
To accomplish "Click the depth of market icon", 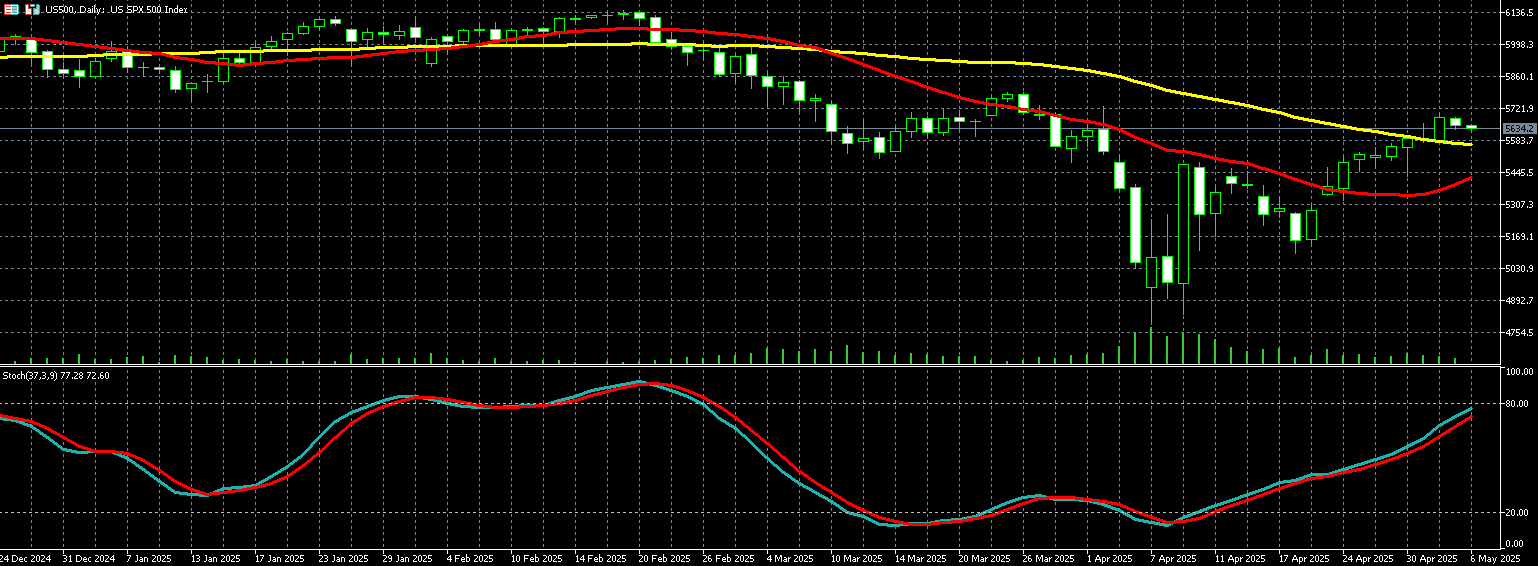I will pyautogui.click(x=32, y=9).
